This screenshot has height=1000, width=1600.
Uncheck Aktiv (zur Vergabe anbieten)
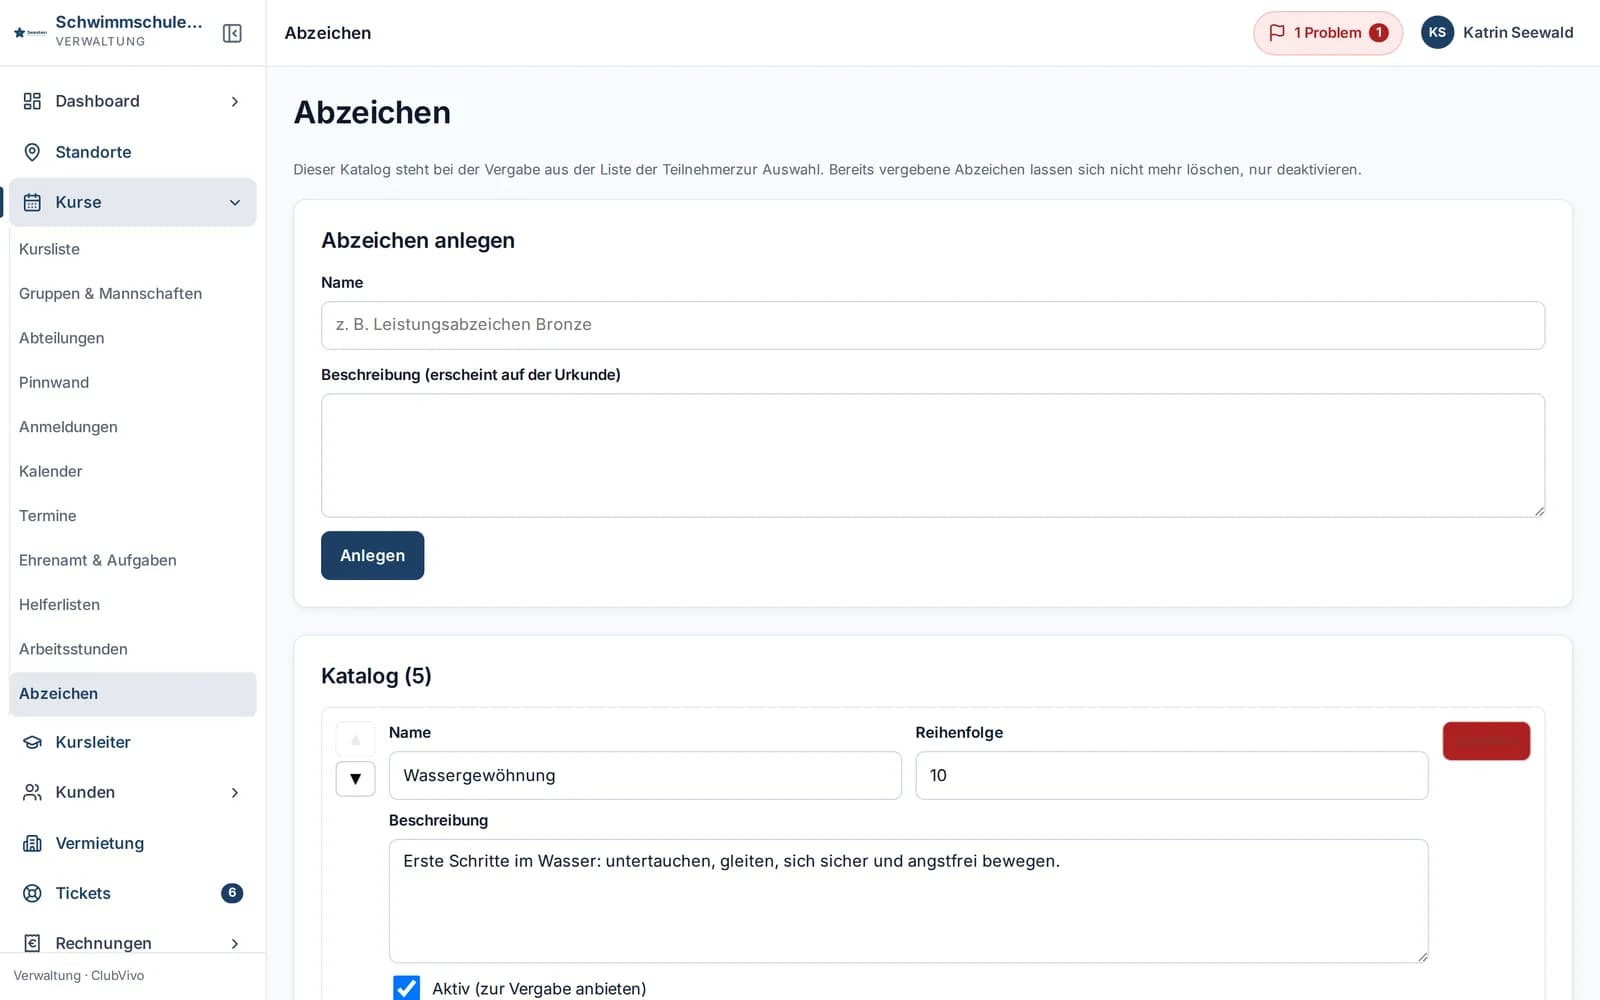pos(406,988)
